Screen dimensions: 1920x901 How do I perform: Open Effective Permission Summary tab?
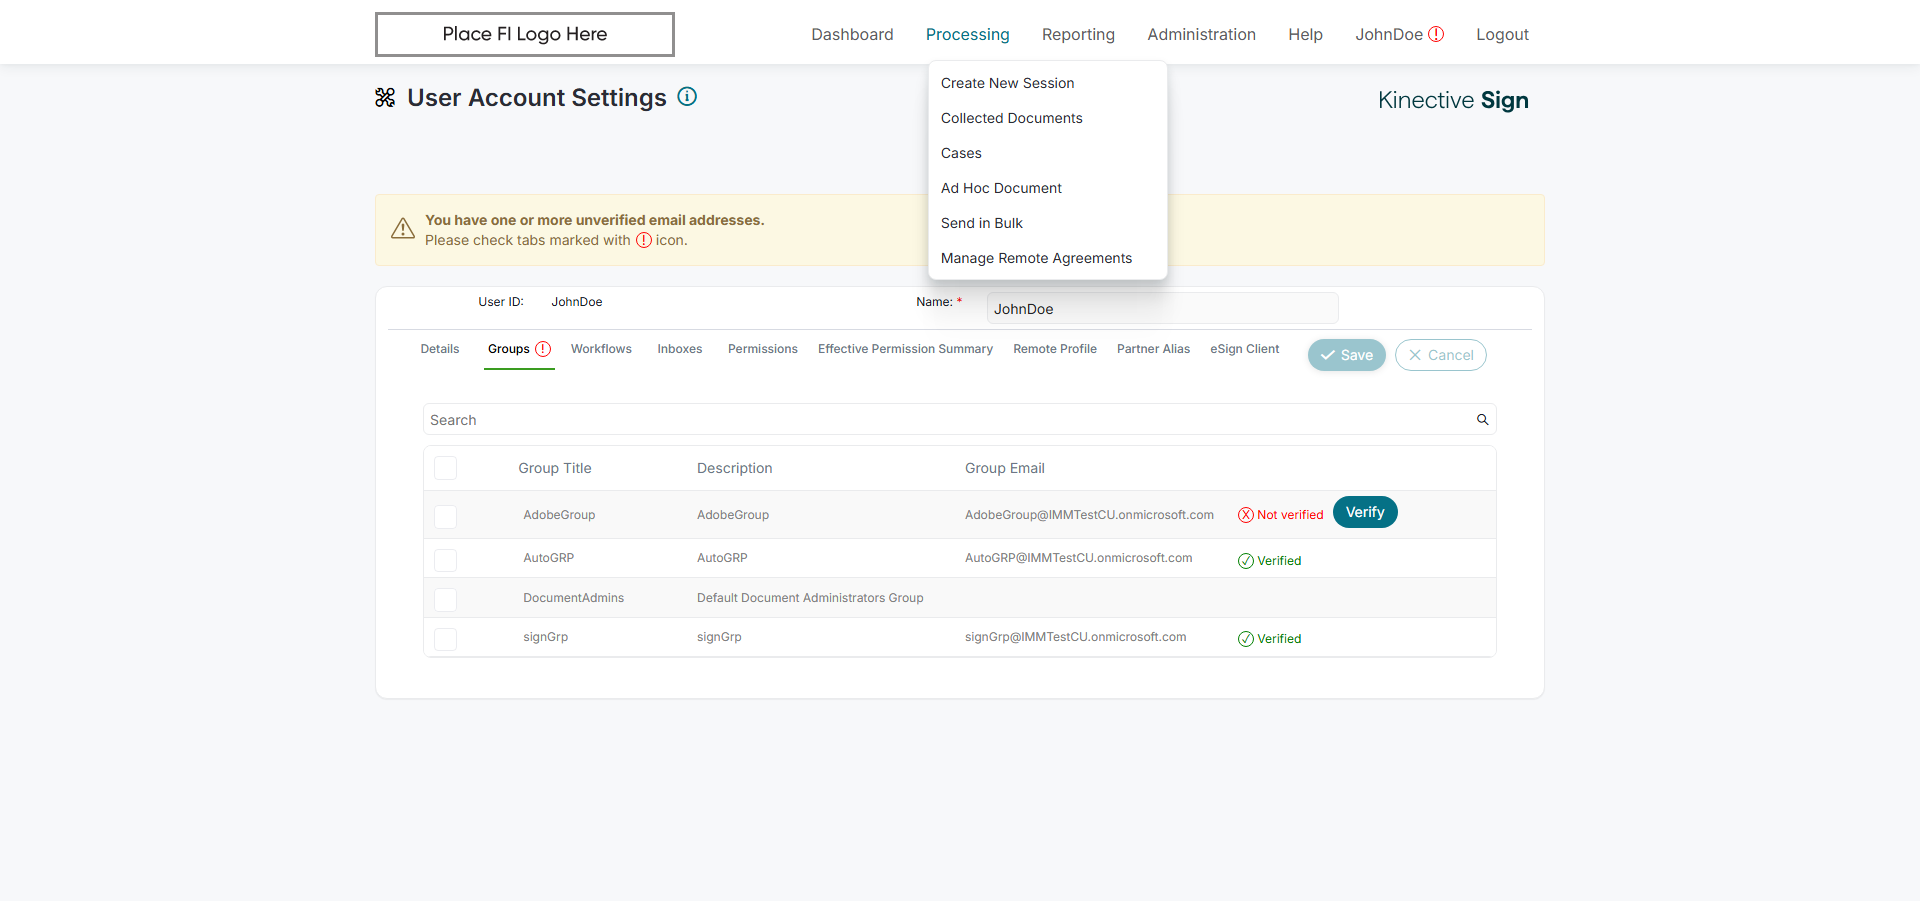(905, 349)
